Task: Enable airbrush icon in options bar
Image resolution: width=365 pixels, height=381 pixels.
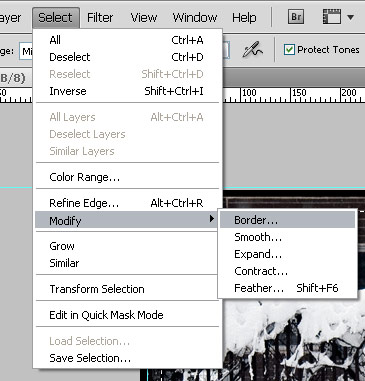Action: (x=252, y=50)
